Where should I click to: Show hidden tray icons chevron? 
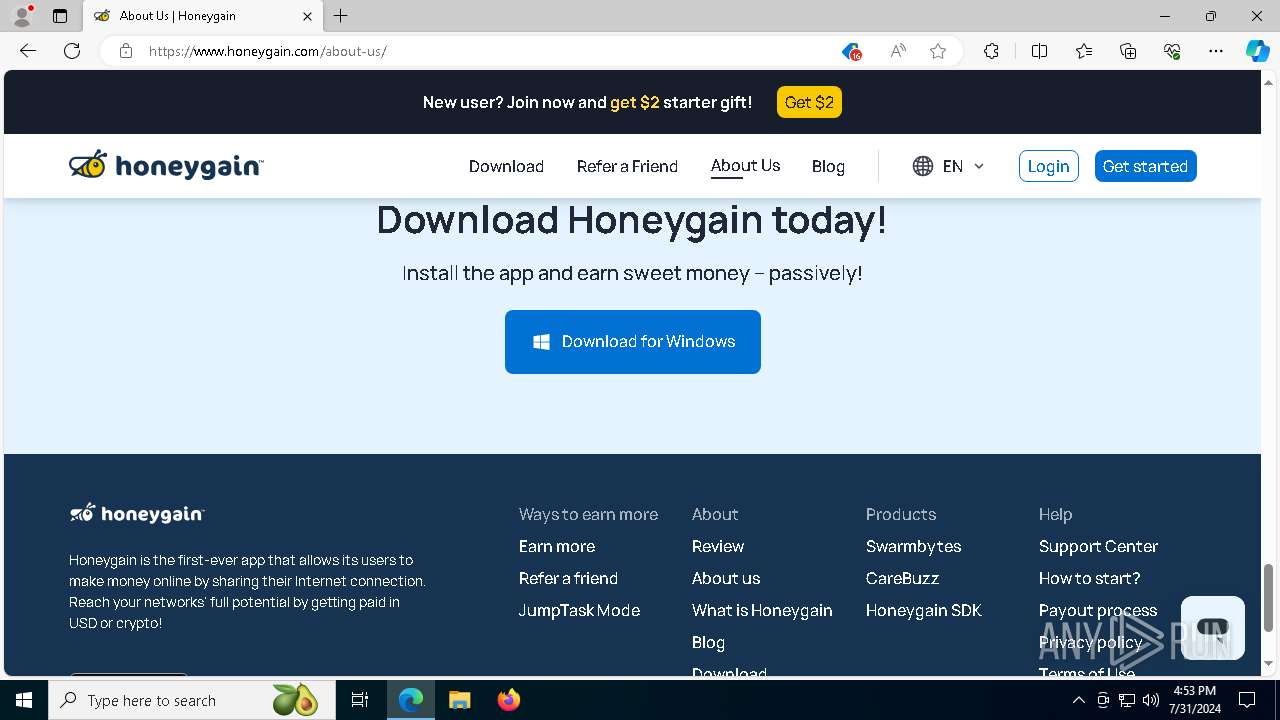pos(1078,700)
